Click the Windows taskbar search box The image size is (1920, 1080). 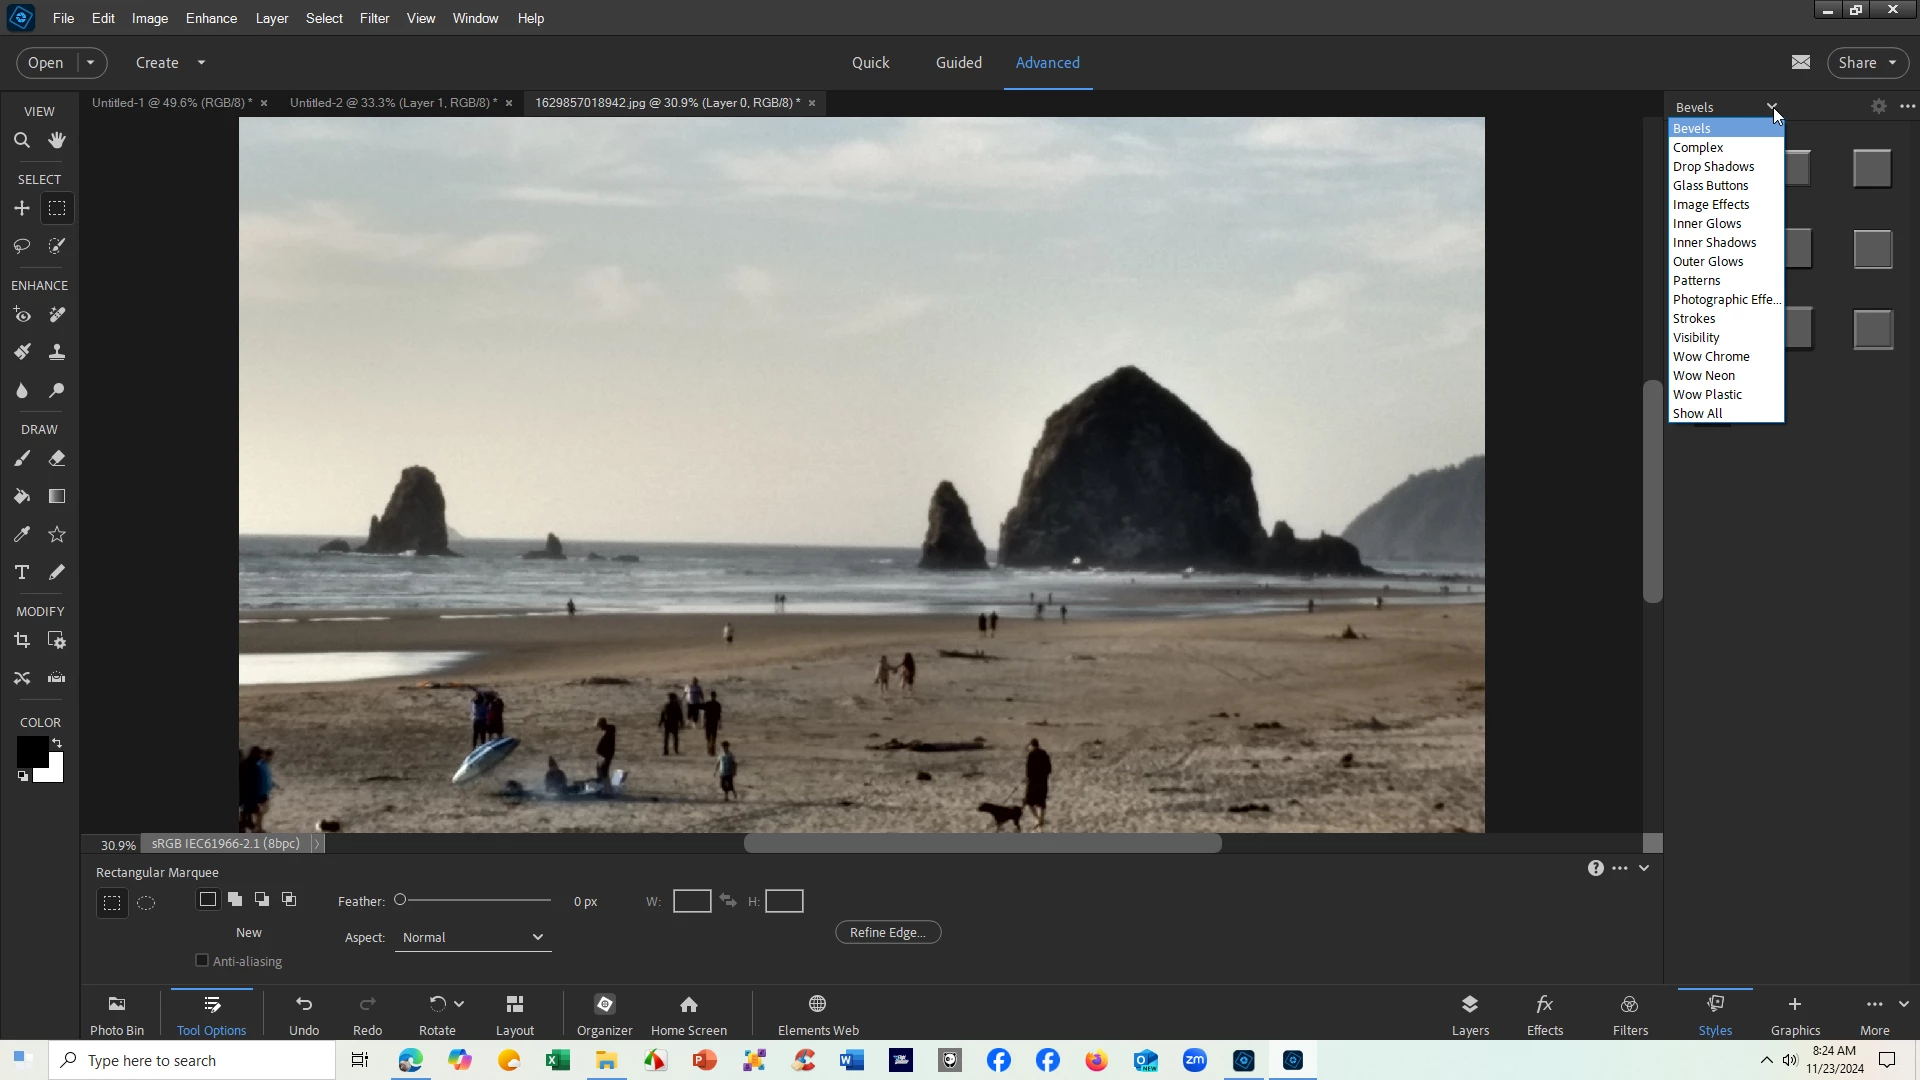192,1061
